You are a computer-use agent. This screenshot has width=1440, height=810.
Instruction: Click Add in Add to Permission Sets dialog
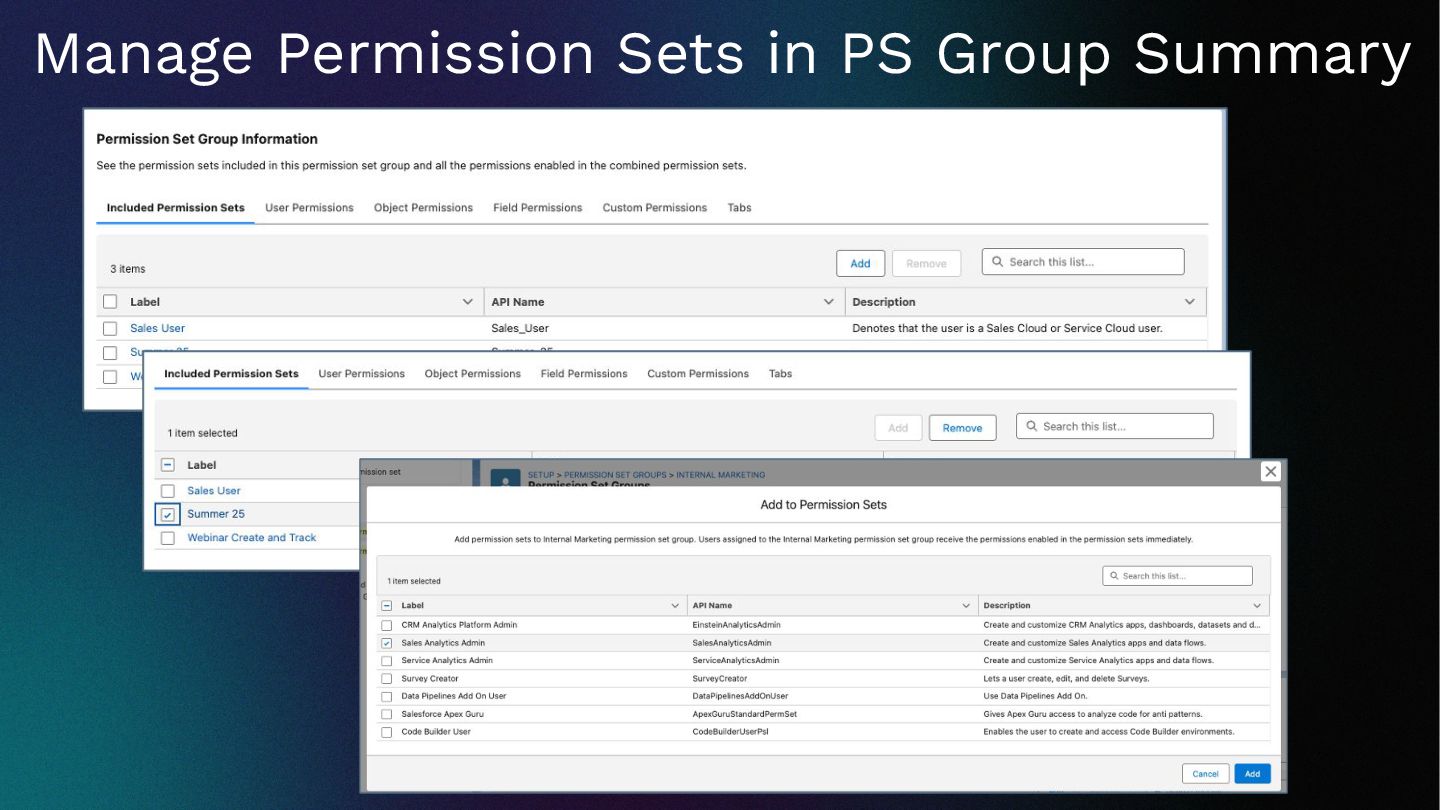tap(1252, 774)
